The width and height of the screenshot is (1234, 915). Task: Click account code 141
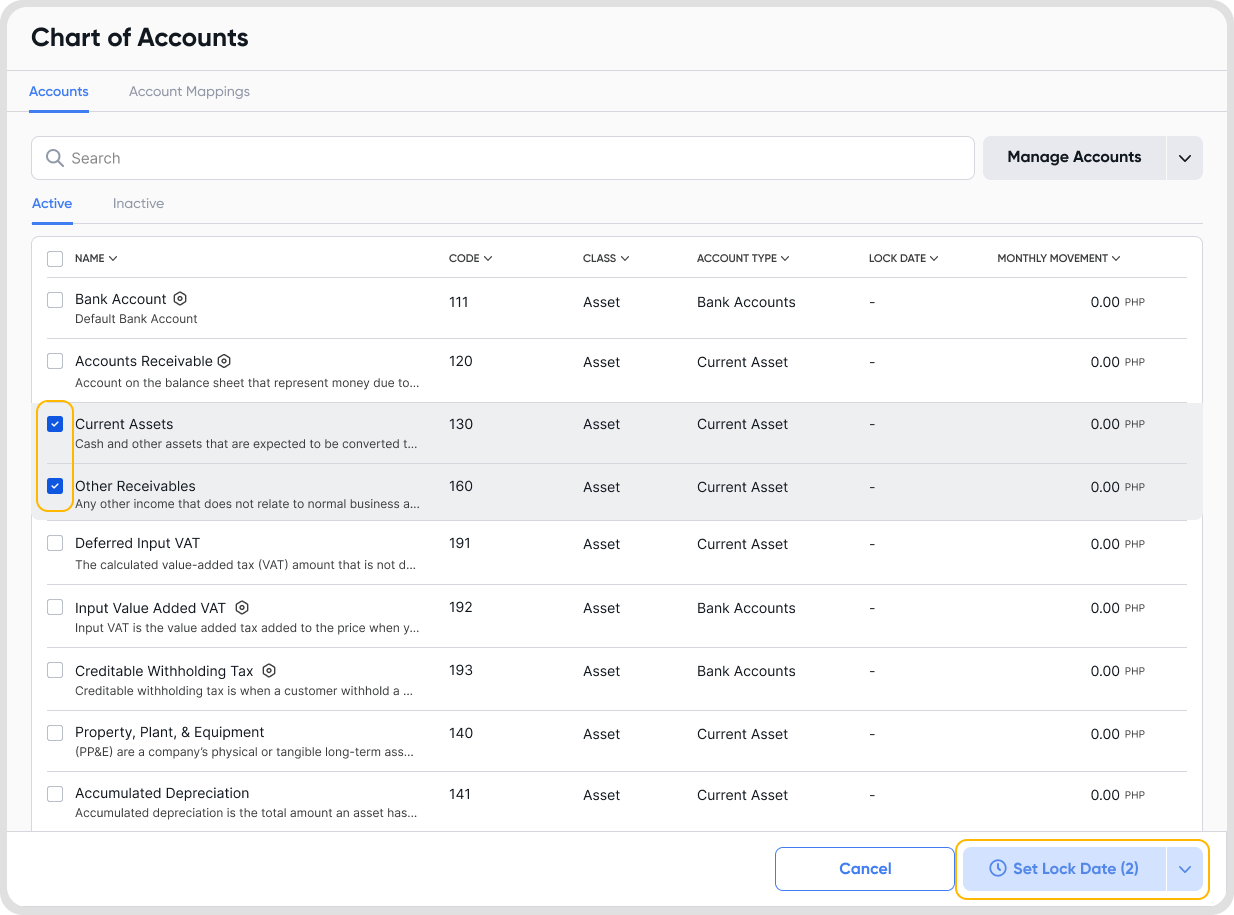click(460, 794)
